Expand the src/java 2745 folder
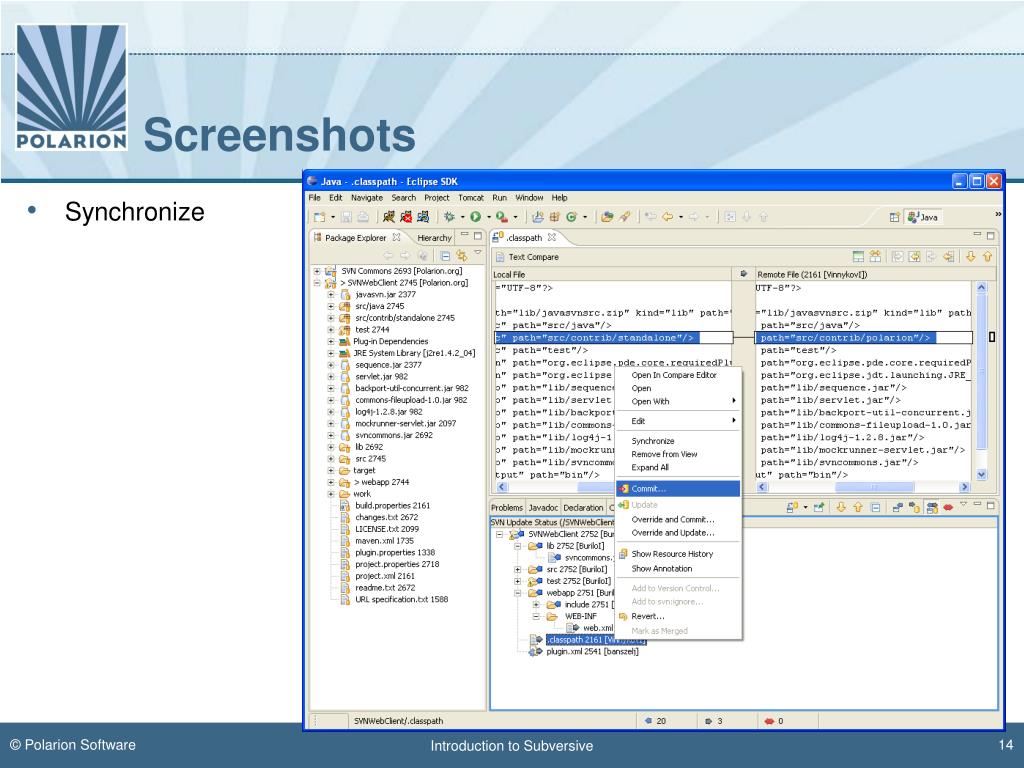1024x768 pixels. pyautogui.click(x=331, y=306)
